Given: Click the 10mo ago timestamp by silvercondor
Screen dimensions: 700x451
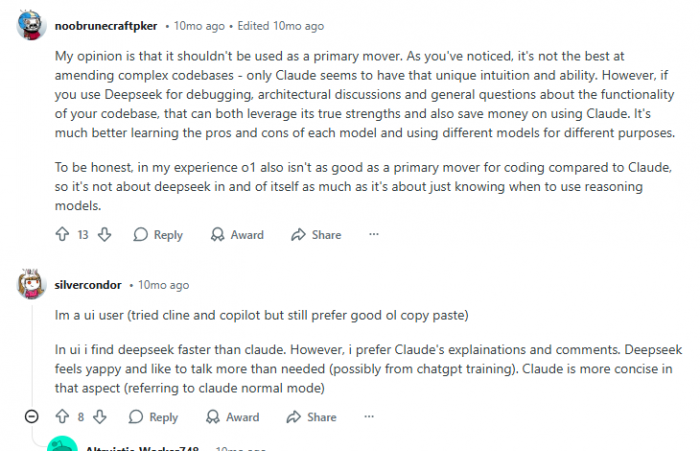Looking at the screenshot, I should point(163,285).
